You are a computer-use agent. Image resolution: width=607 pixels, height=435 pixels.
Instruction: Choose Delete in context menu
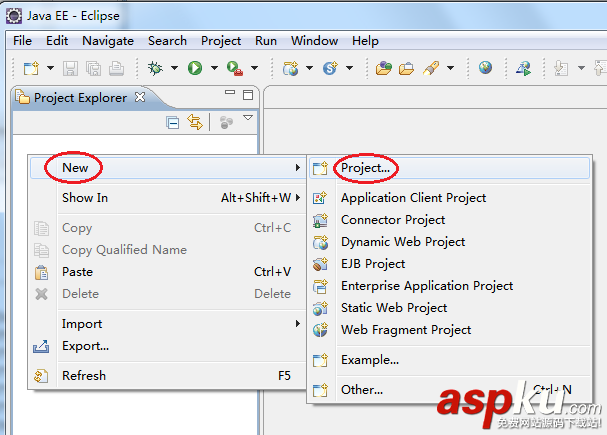168,294
